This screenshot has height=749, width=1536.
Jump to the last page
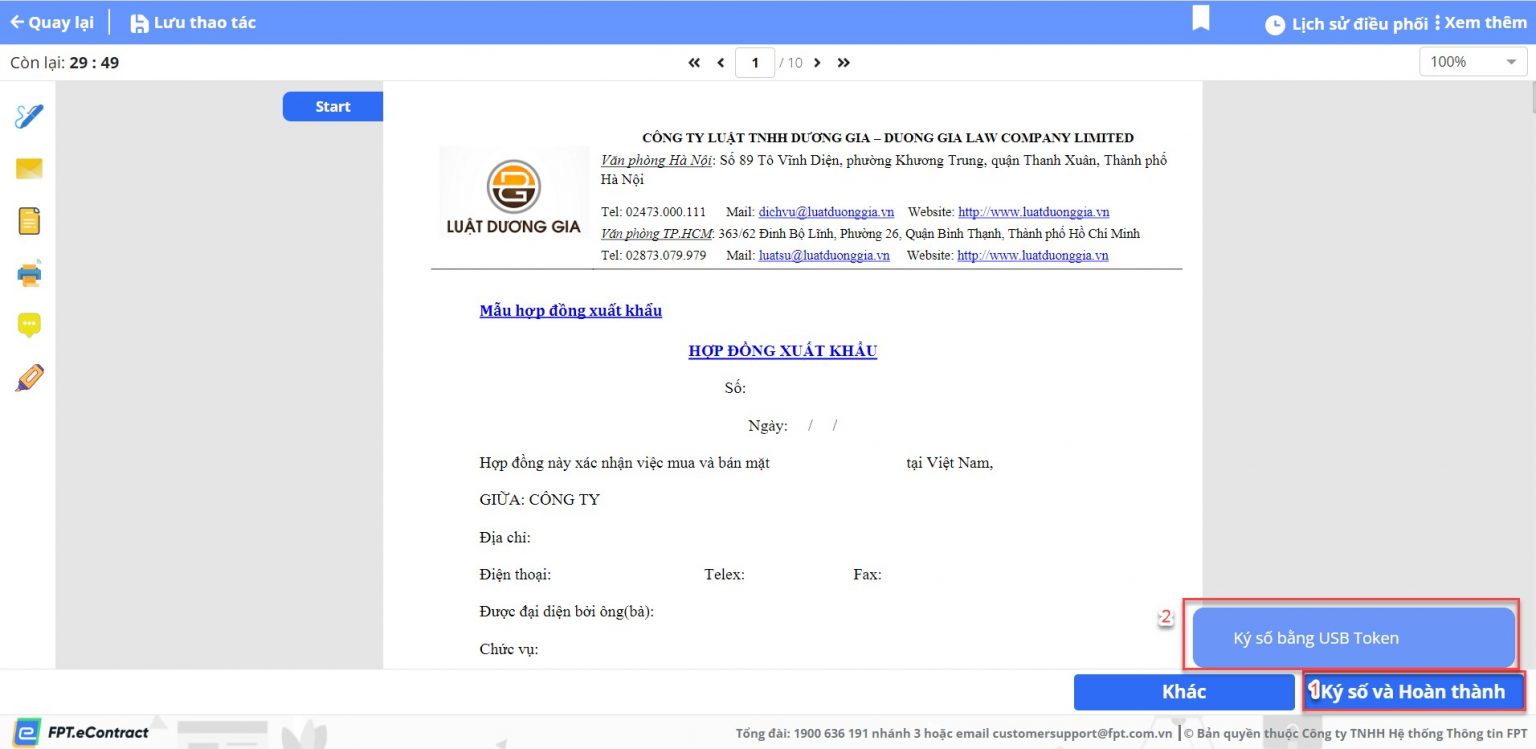tap(843, 63)
